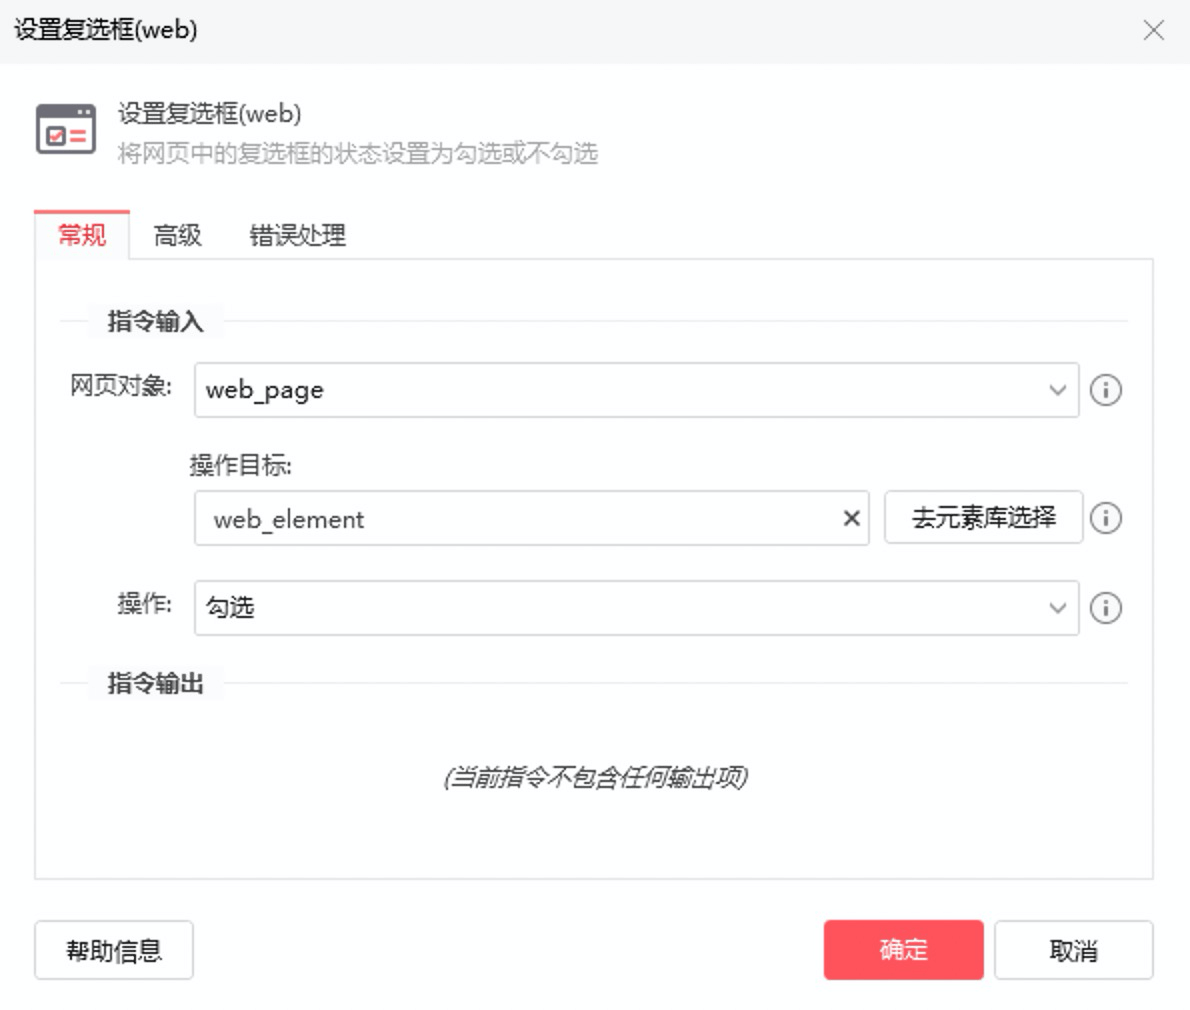Open the 网页对象 web_page dropdown
The width and height of the screenshot is (1190, 1010).
636,390
